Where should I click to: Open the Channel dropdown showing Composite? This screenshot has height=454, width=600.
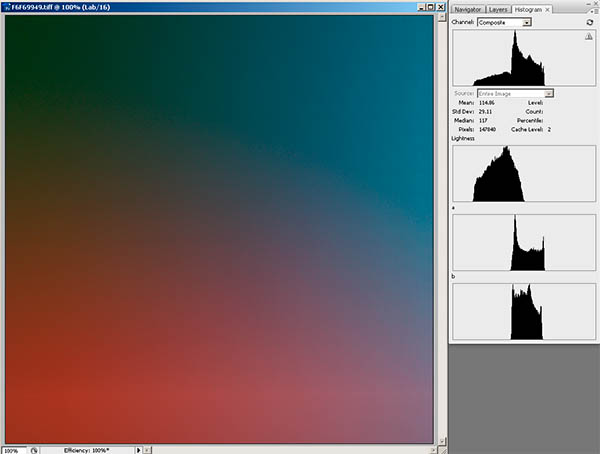[x=504, y=23]
